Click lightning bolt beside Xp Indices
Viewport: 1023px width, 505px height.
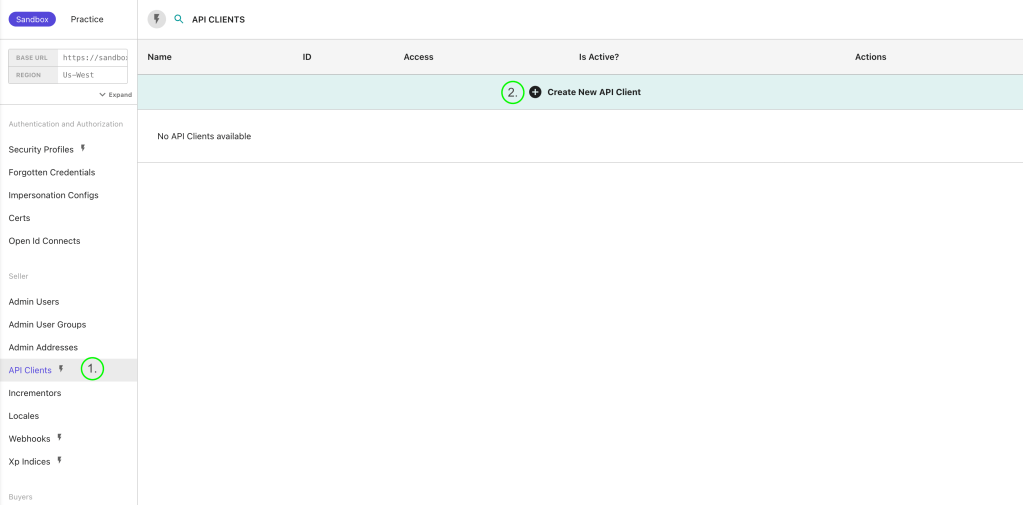click(x=60, y=461)
